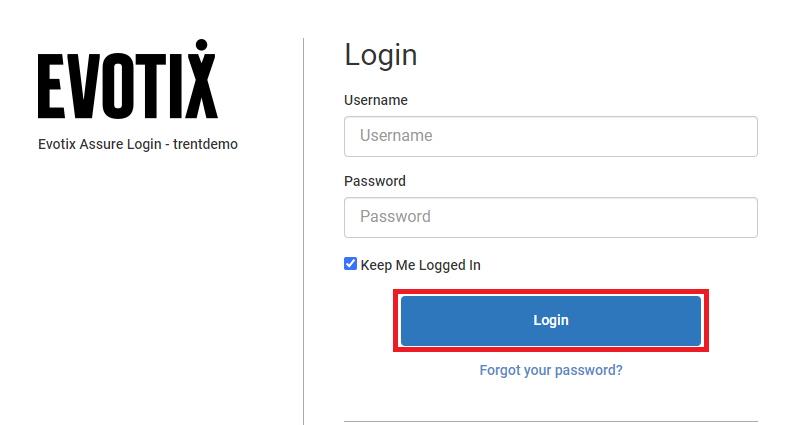Click the horizontal divider below Forgot password
The width and height of the screenshot is (795, 425).
pyautogui.click(x=550, y=421)
